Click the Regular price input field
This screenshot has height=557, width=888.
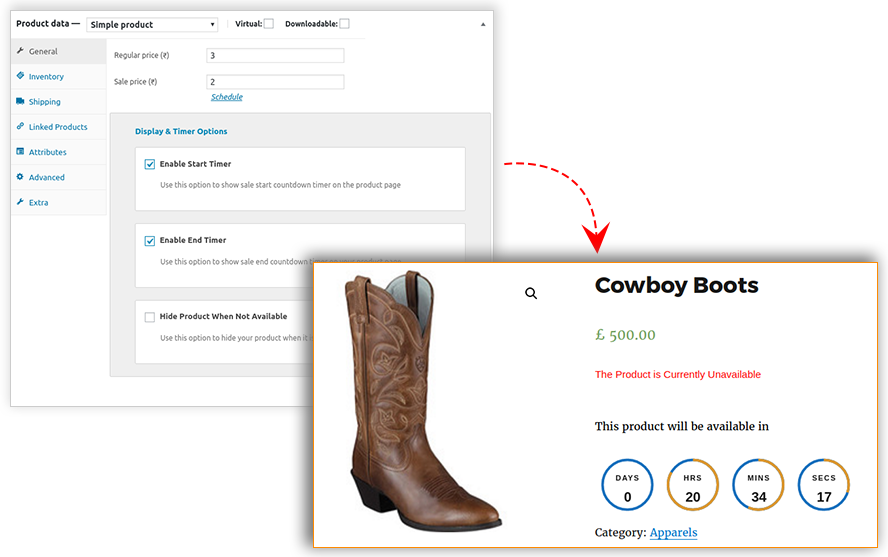pos(275,56)
